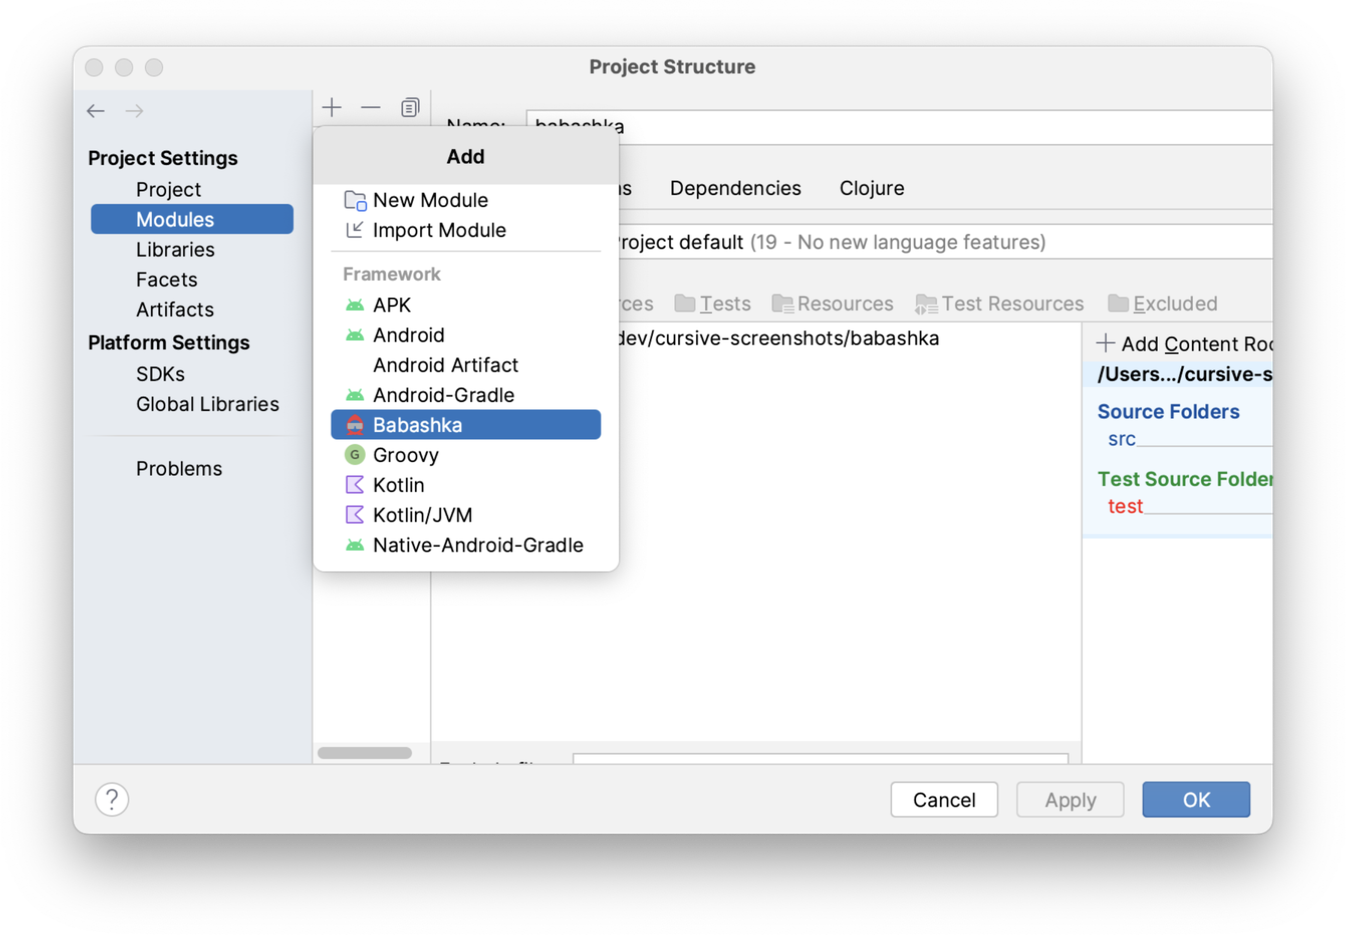Mark as Tests button
1346x935 pixels.
[713, 303]
